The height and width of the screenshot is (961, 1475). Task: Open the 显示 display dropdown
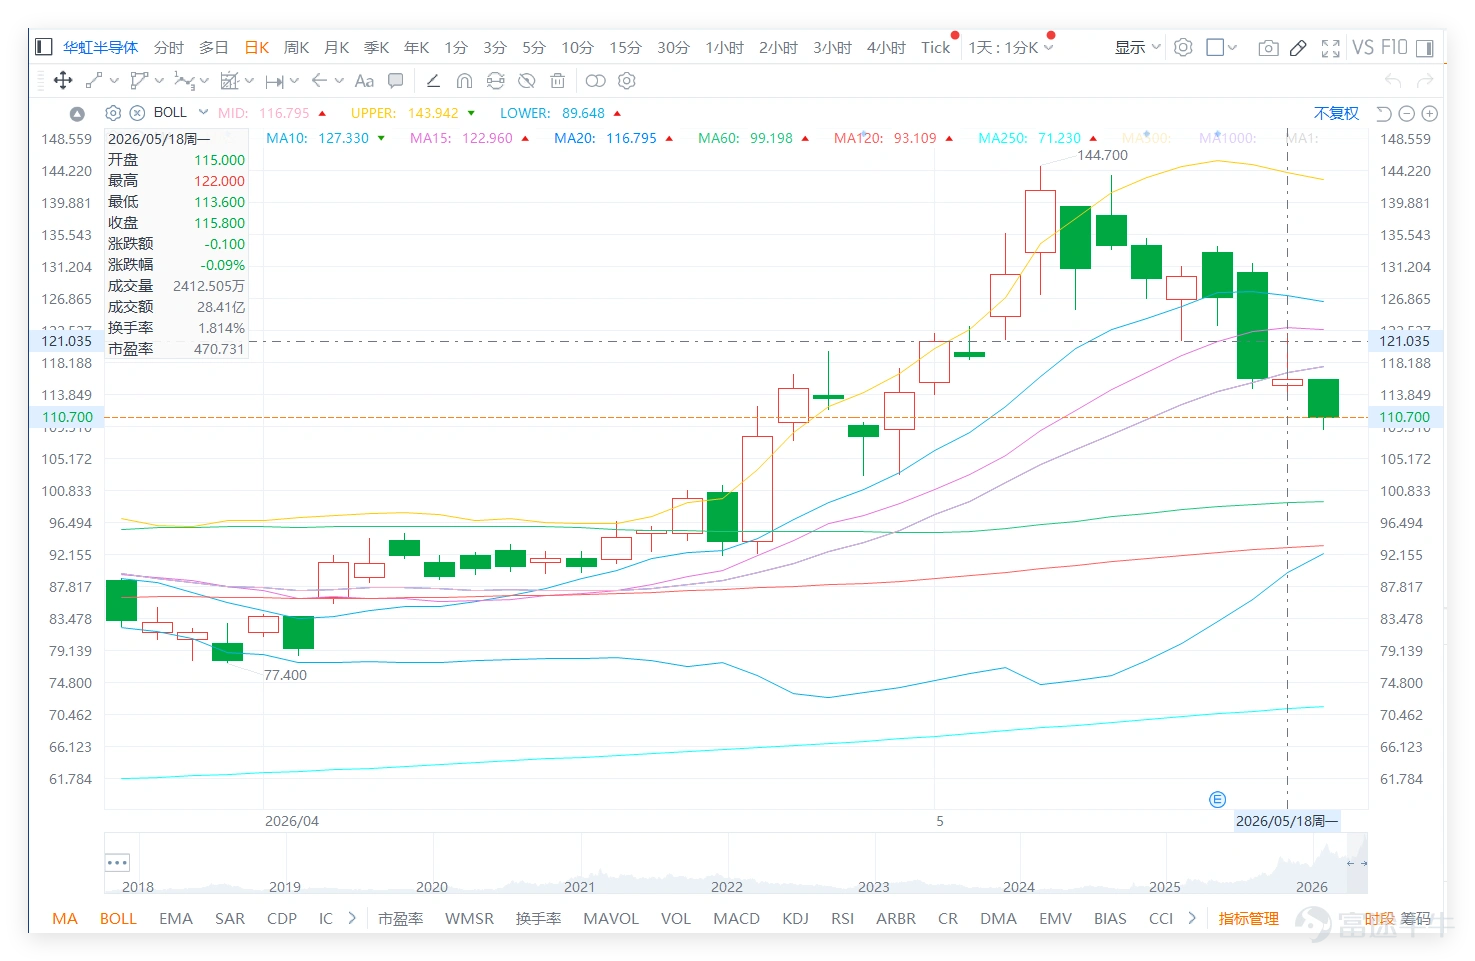click(x=1137, y=47)
